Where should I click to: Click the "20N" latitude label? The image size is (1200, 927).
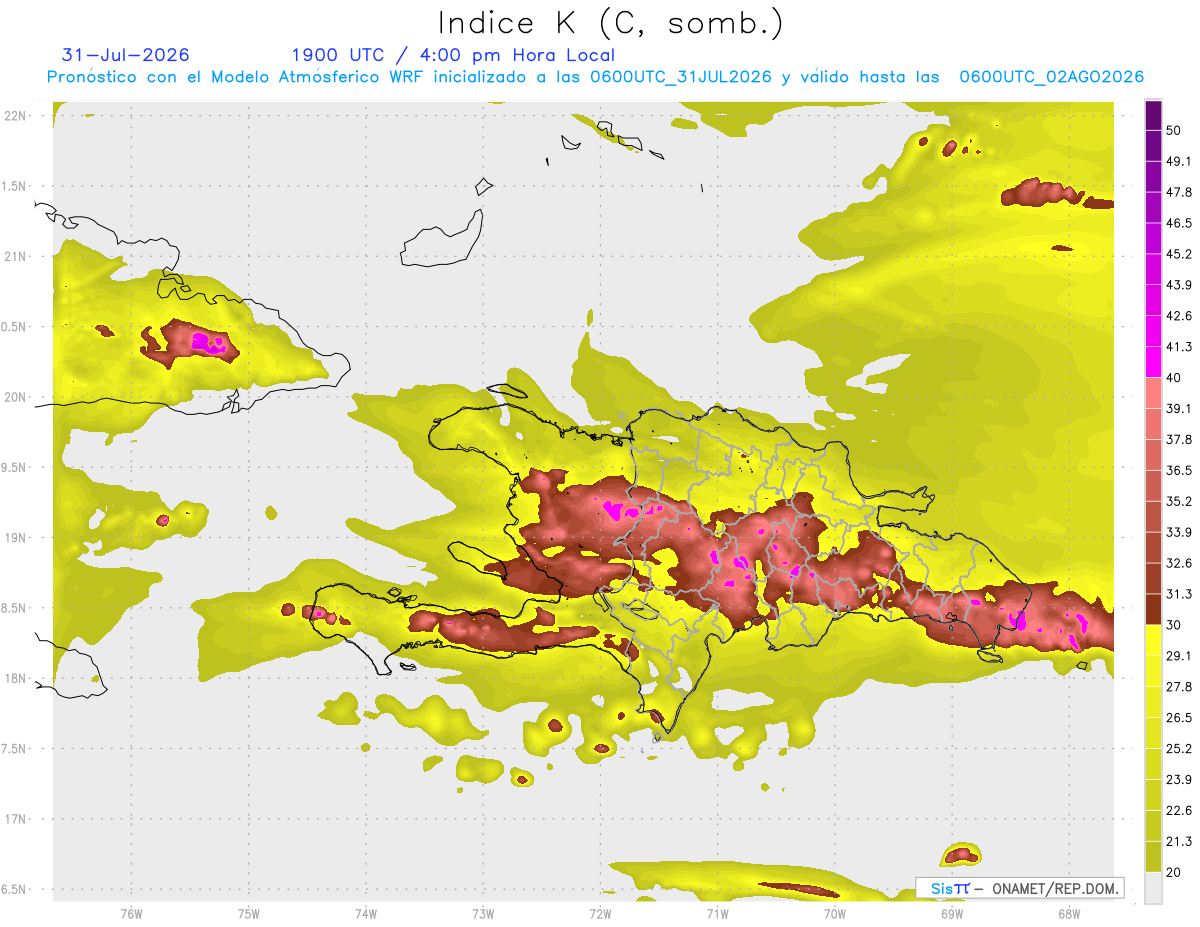14,397
